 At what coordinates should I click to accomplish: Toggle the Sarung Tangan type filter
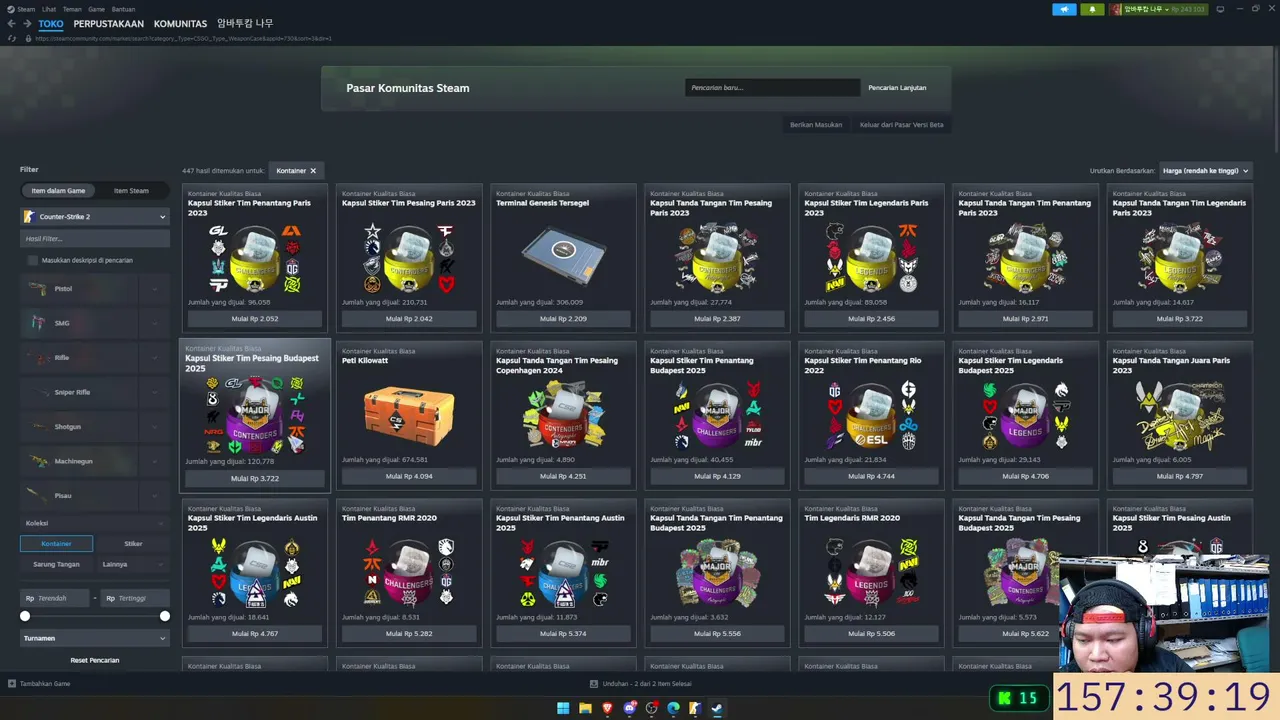click(x=56, y=564)
